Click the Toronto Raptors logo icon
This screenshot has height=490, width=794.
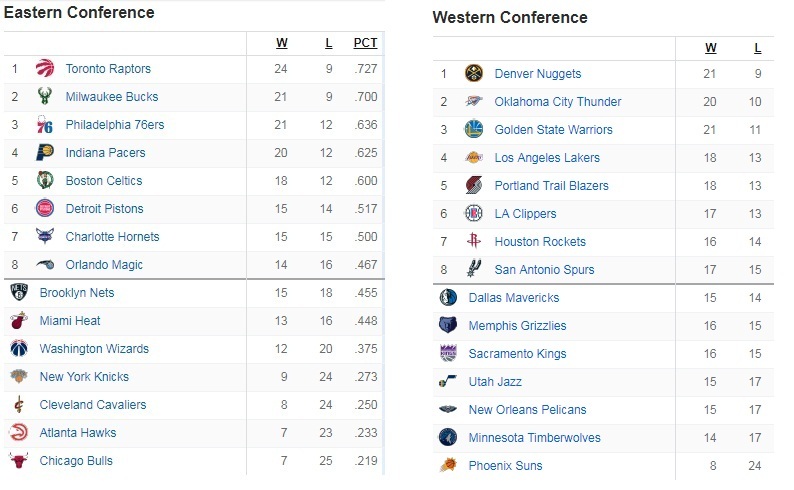(x=45, y=68)
